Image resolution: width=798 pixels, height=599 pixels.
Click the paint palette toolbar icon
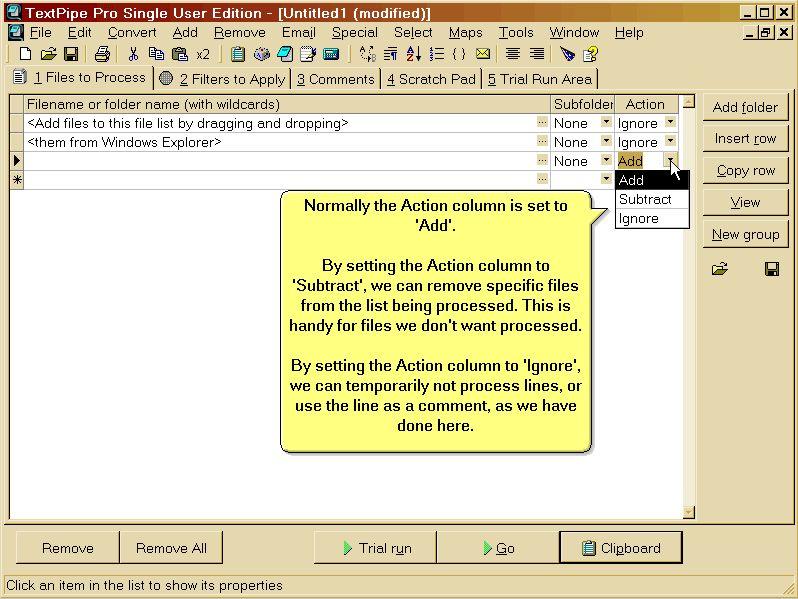(262, 53)
